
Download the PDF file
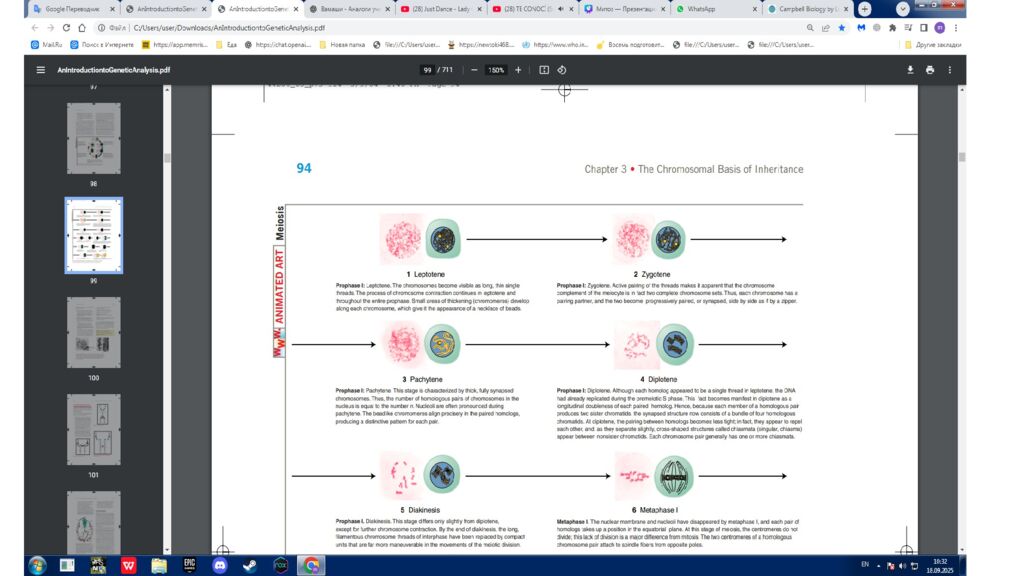point(910,70)
